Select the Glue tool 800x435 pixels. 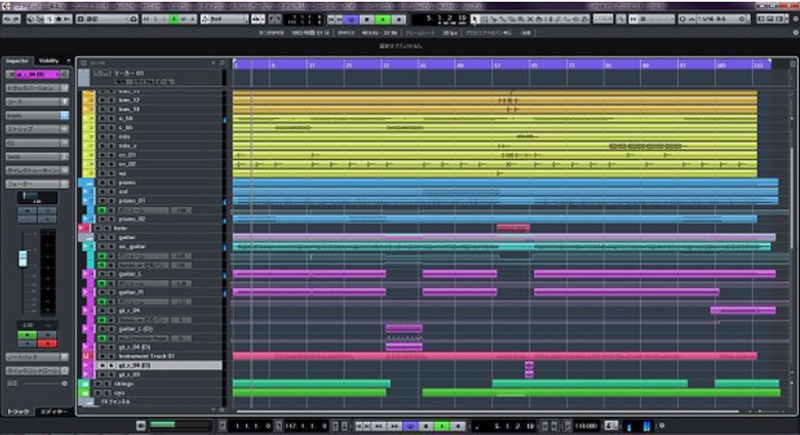pyautogui.click(x=503, y=19)
